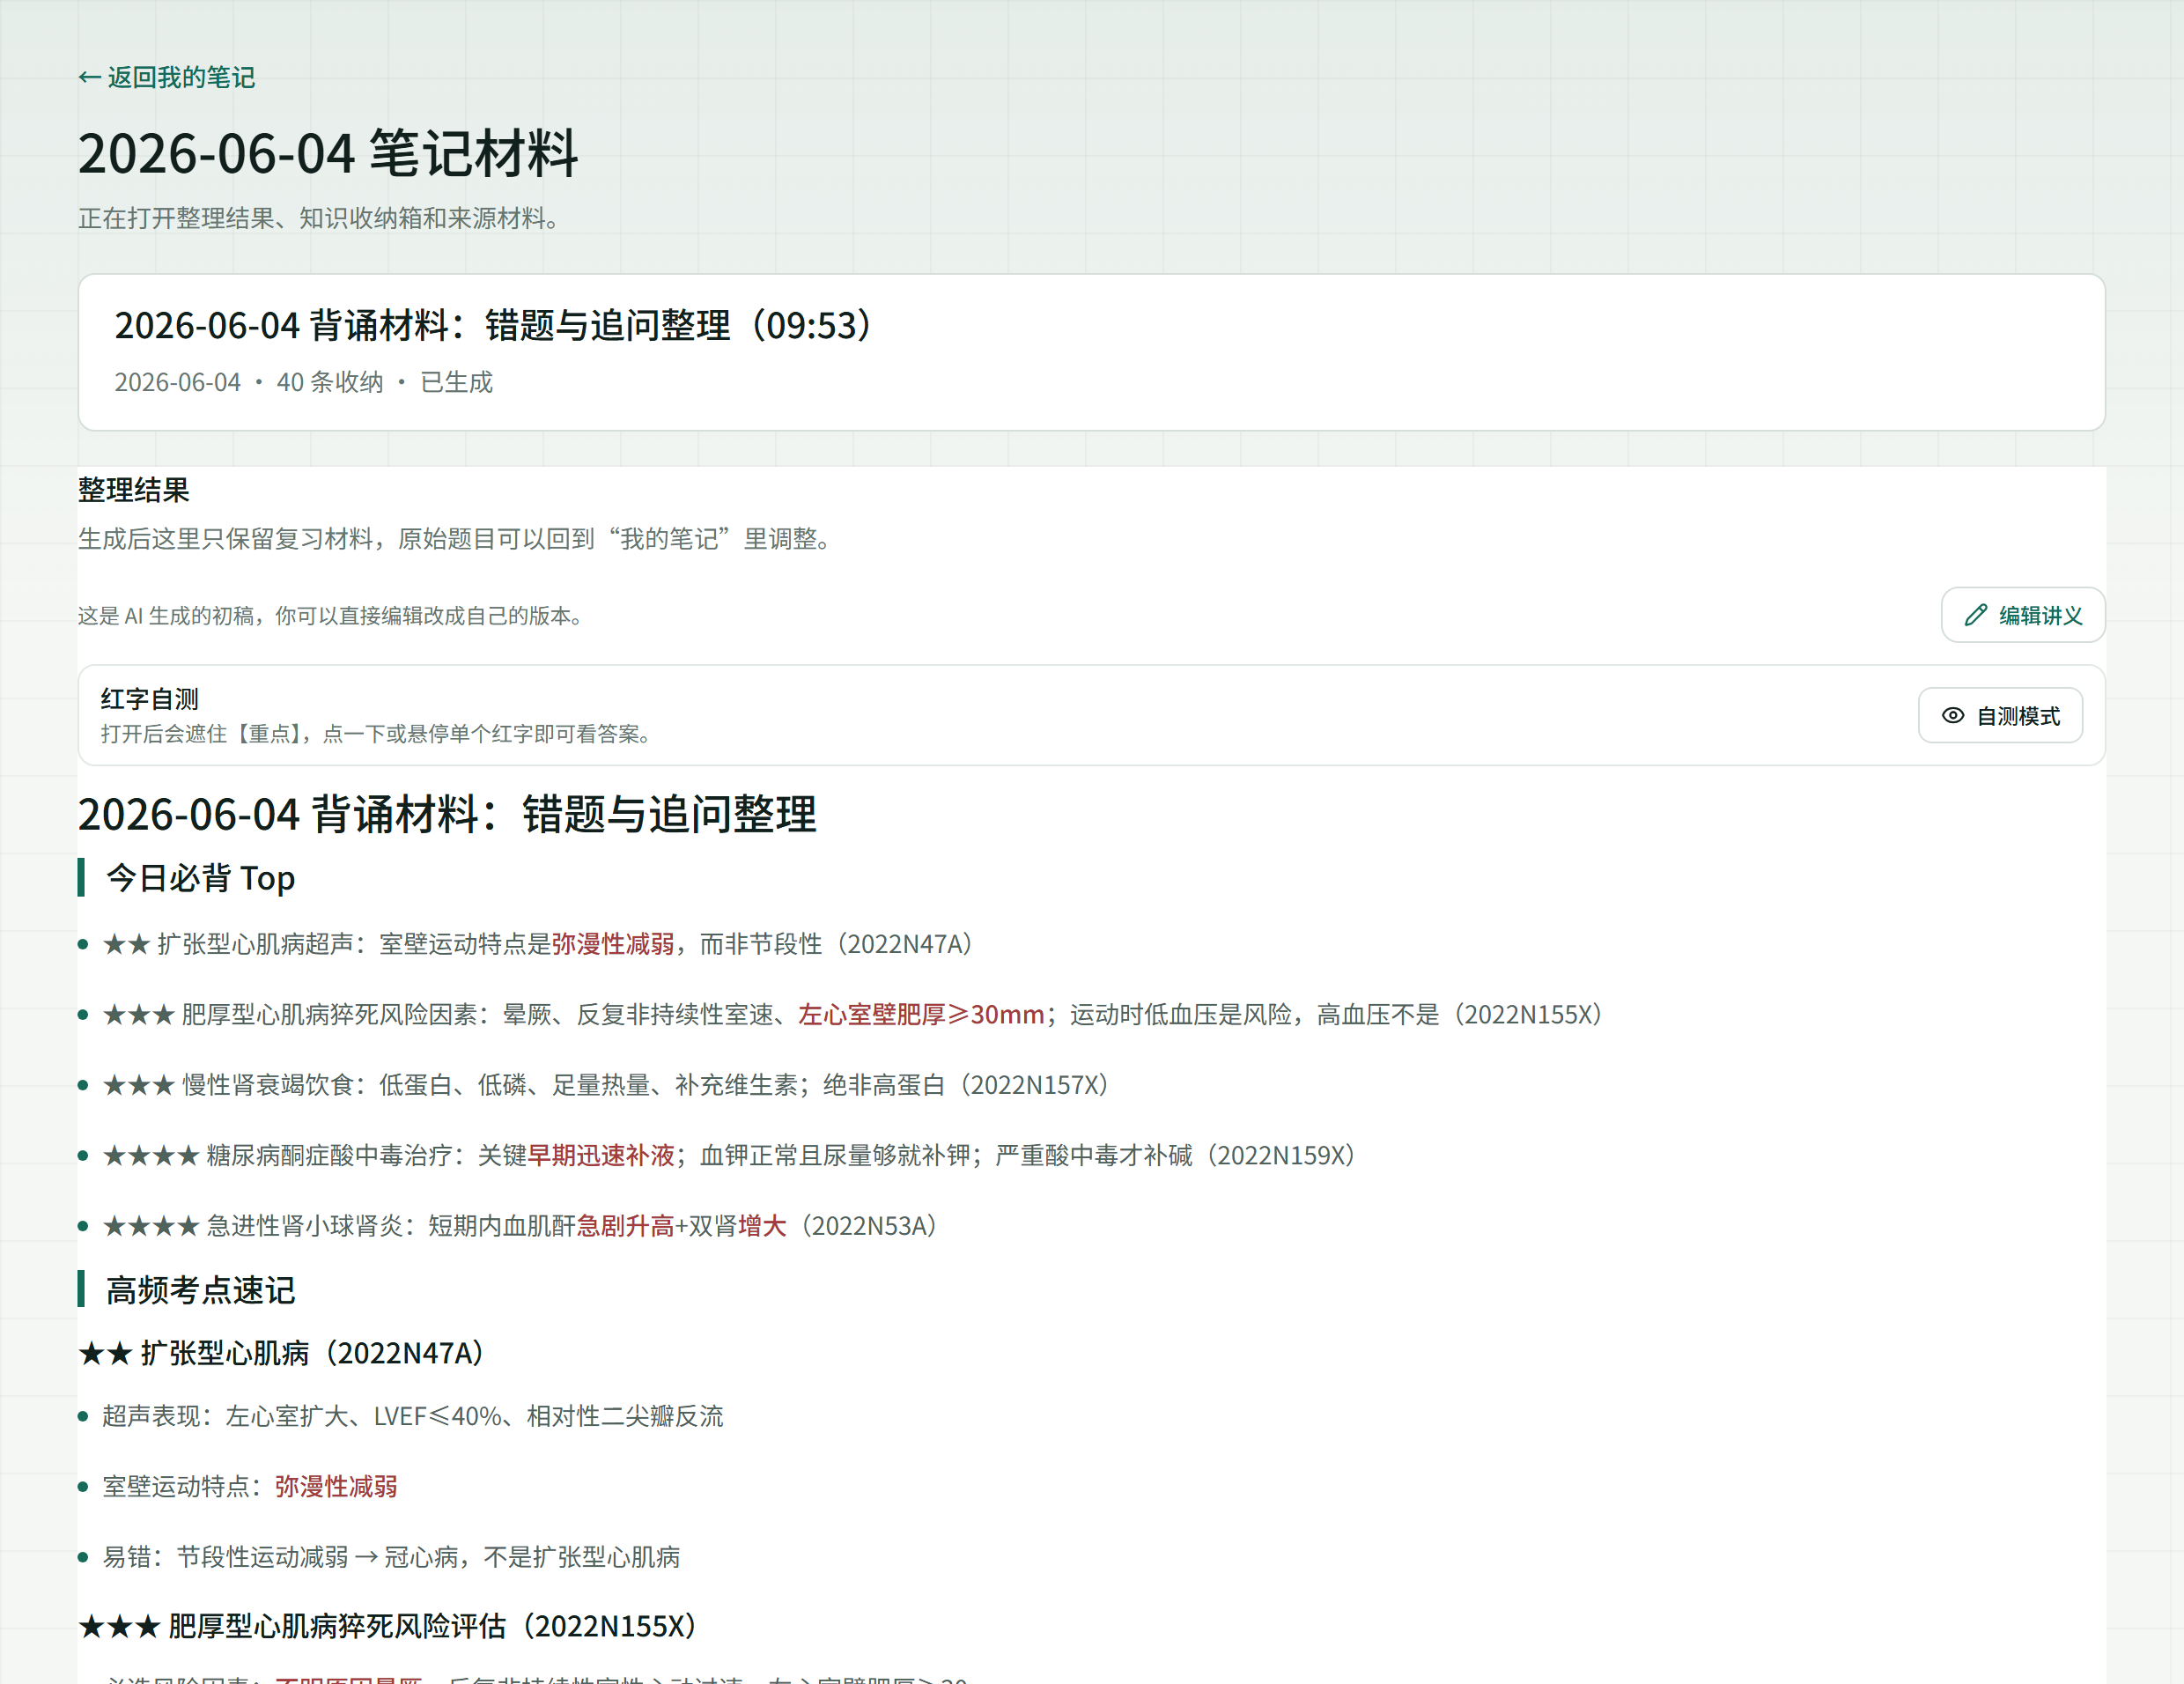Click red text 急剧升高
Screen dimensions: 2184x1684
point(626,1226)
